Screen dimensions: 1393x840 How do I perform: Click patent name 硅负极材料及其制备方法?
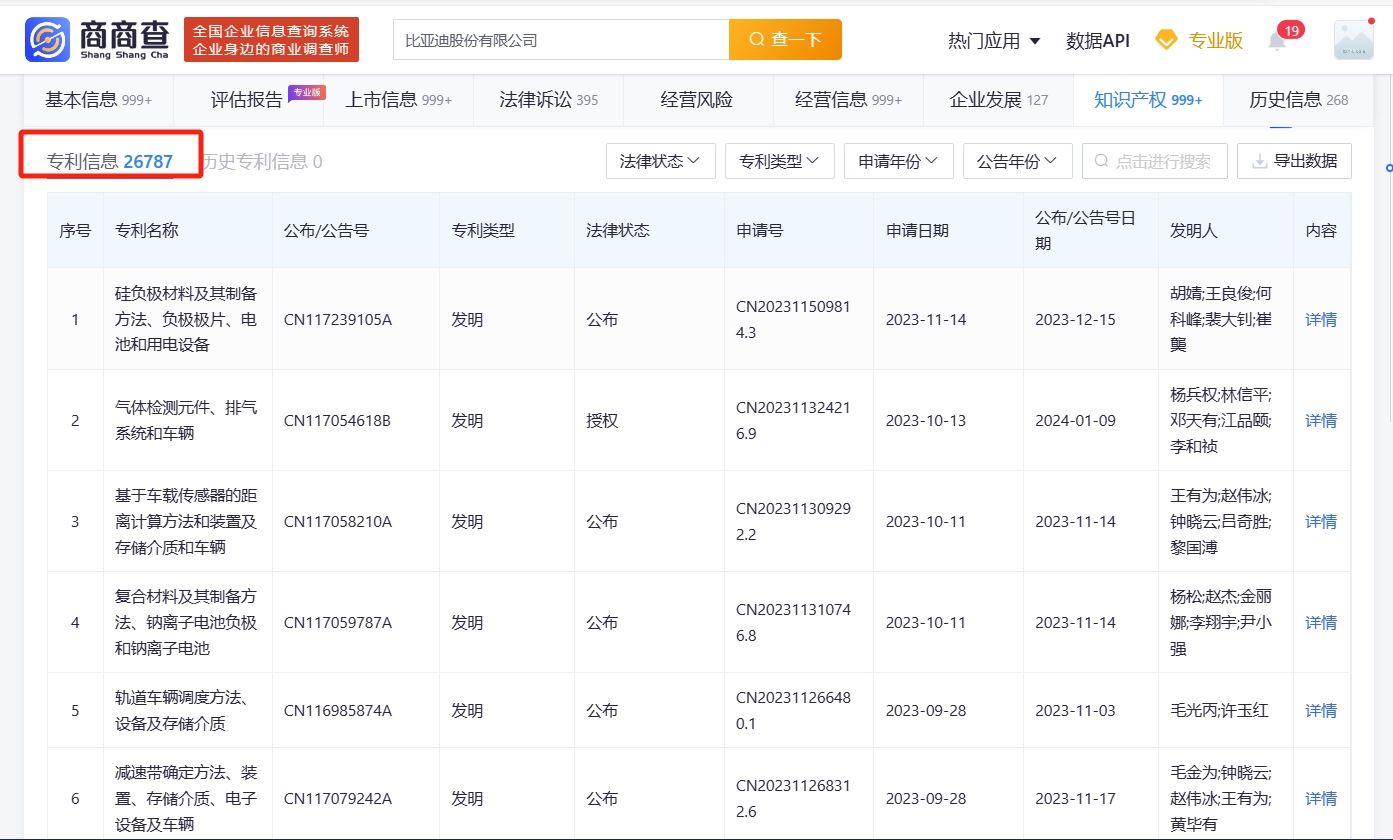click(186, 319)
